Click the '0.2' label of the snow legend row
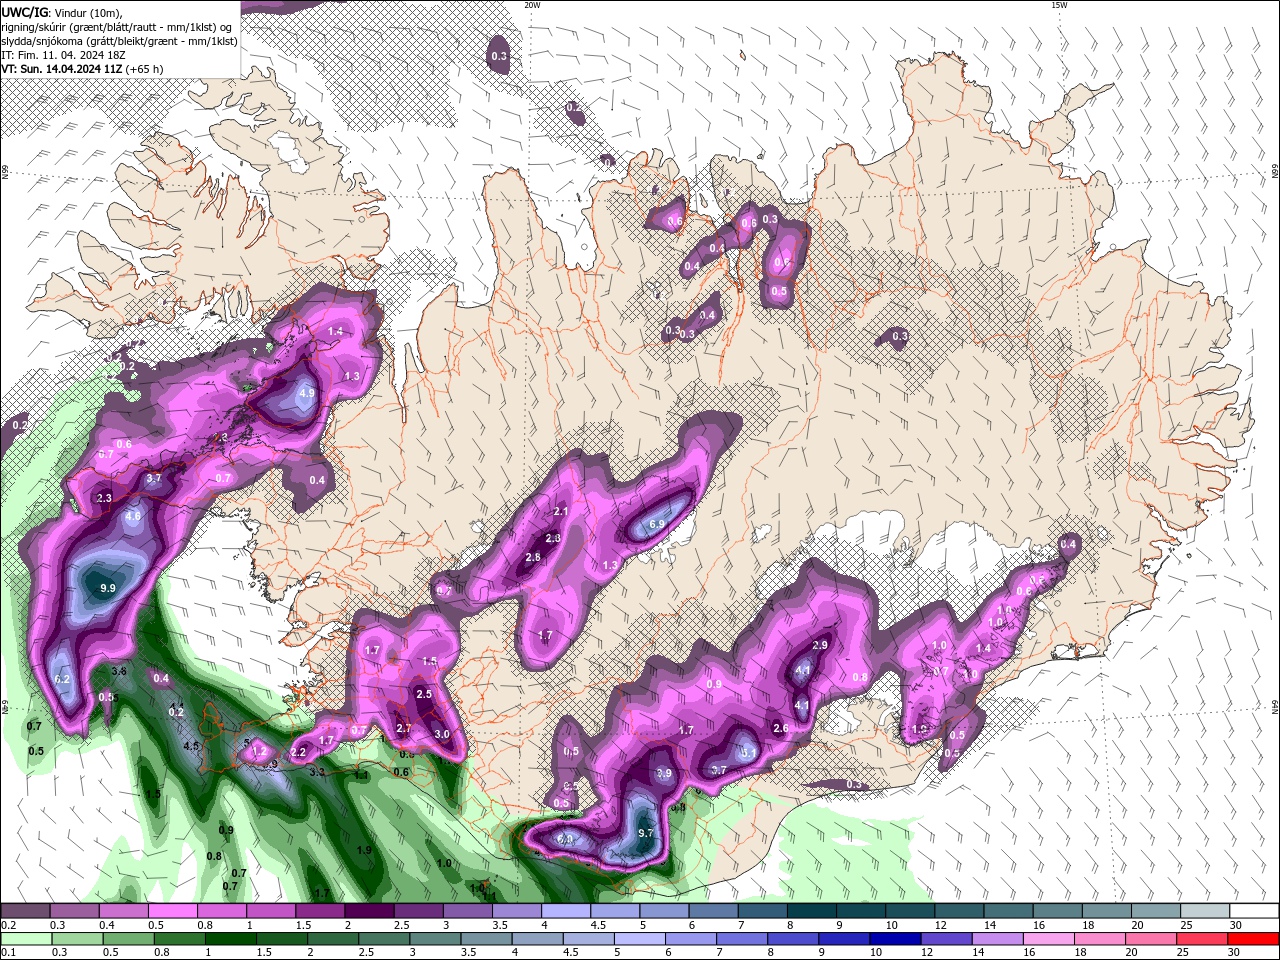The width and height of the screenshot is (1280, 960). tap(8, 925)
